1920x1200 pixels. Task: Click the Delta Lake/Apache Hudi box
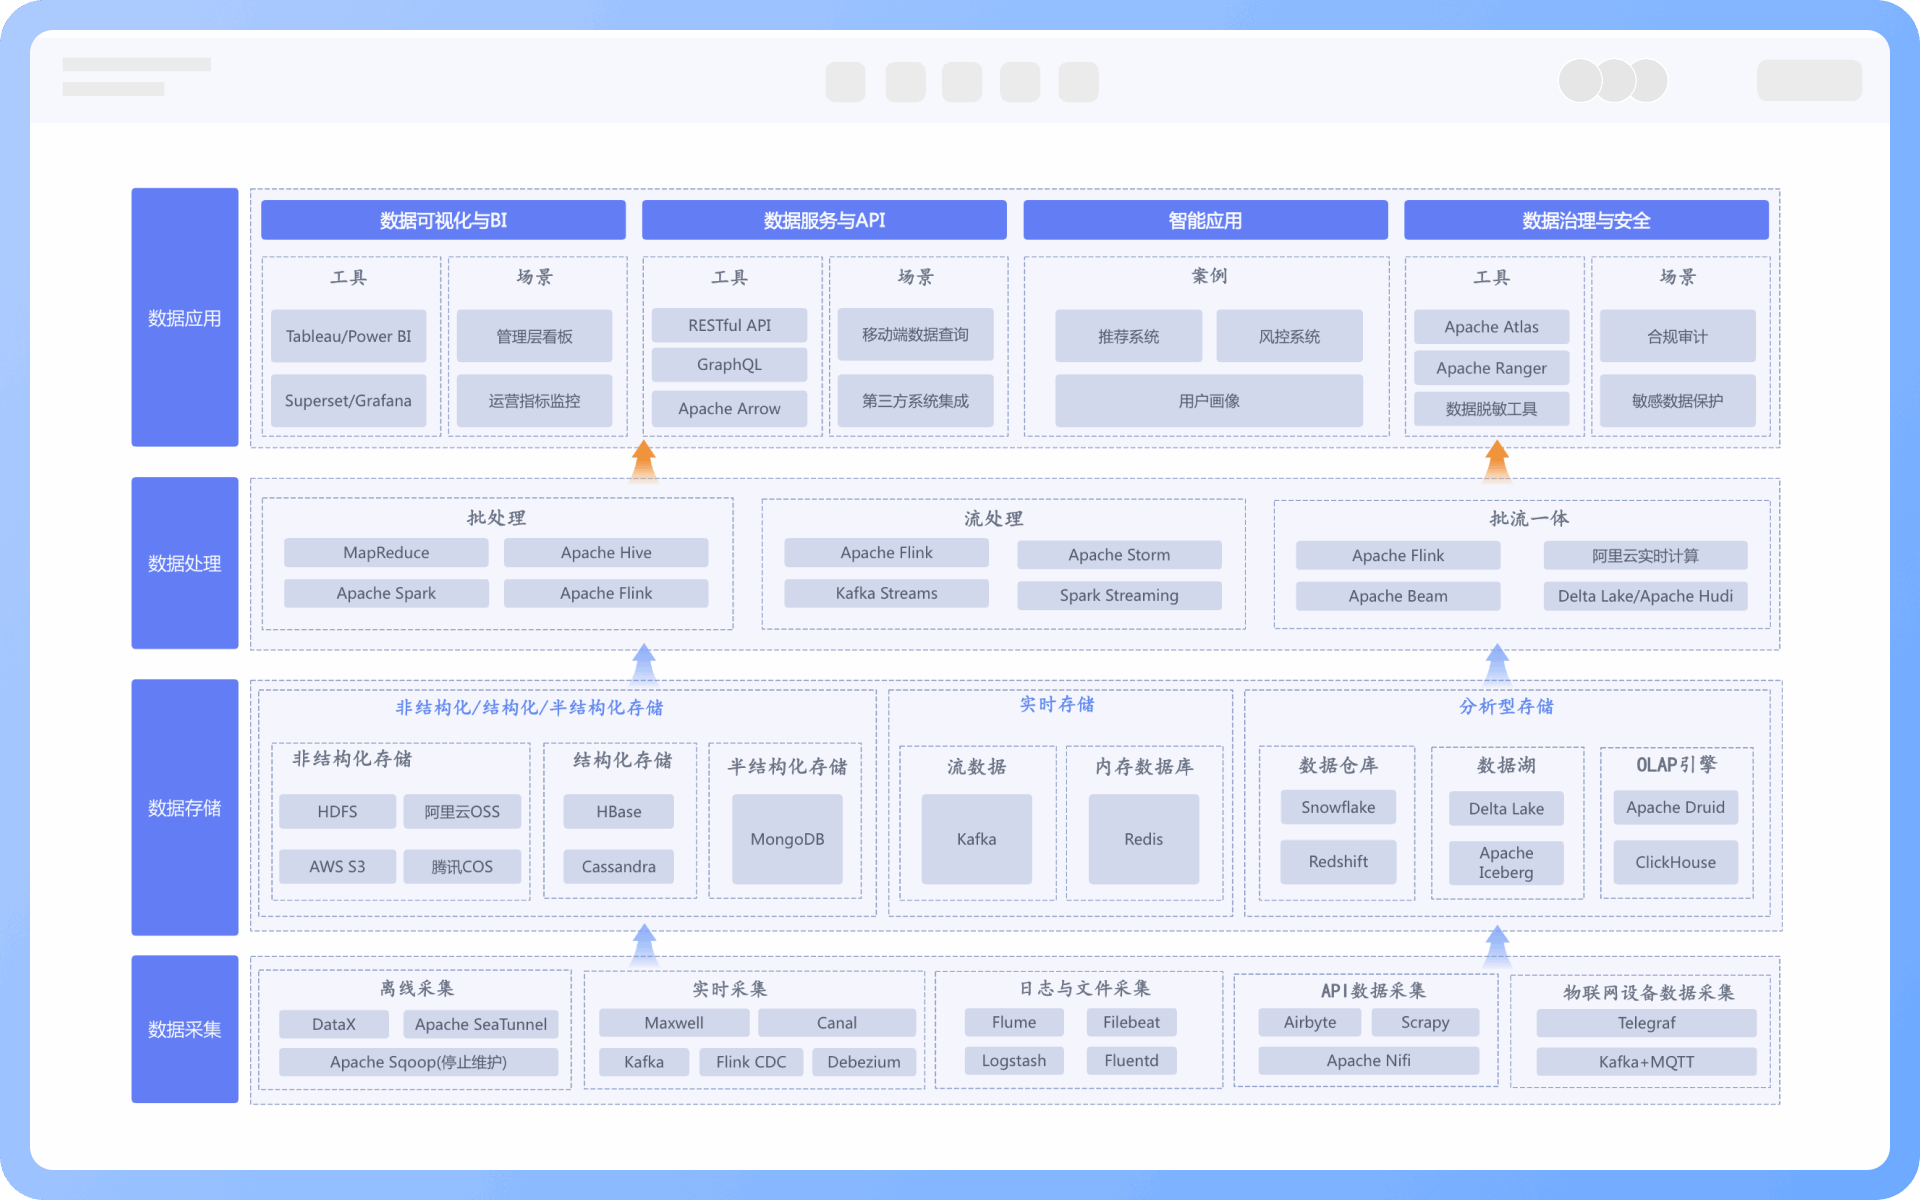1645,596
